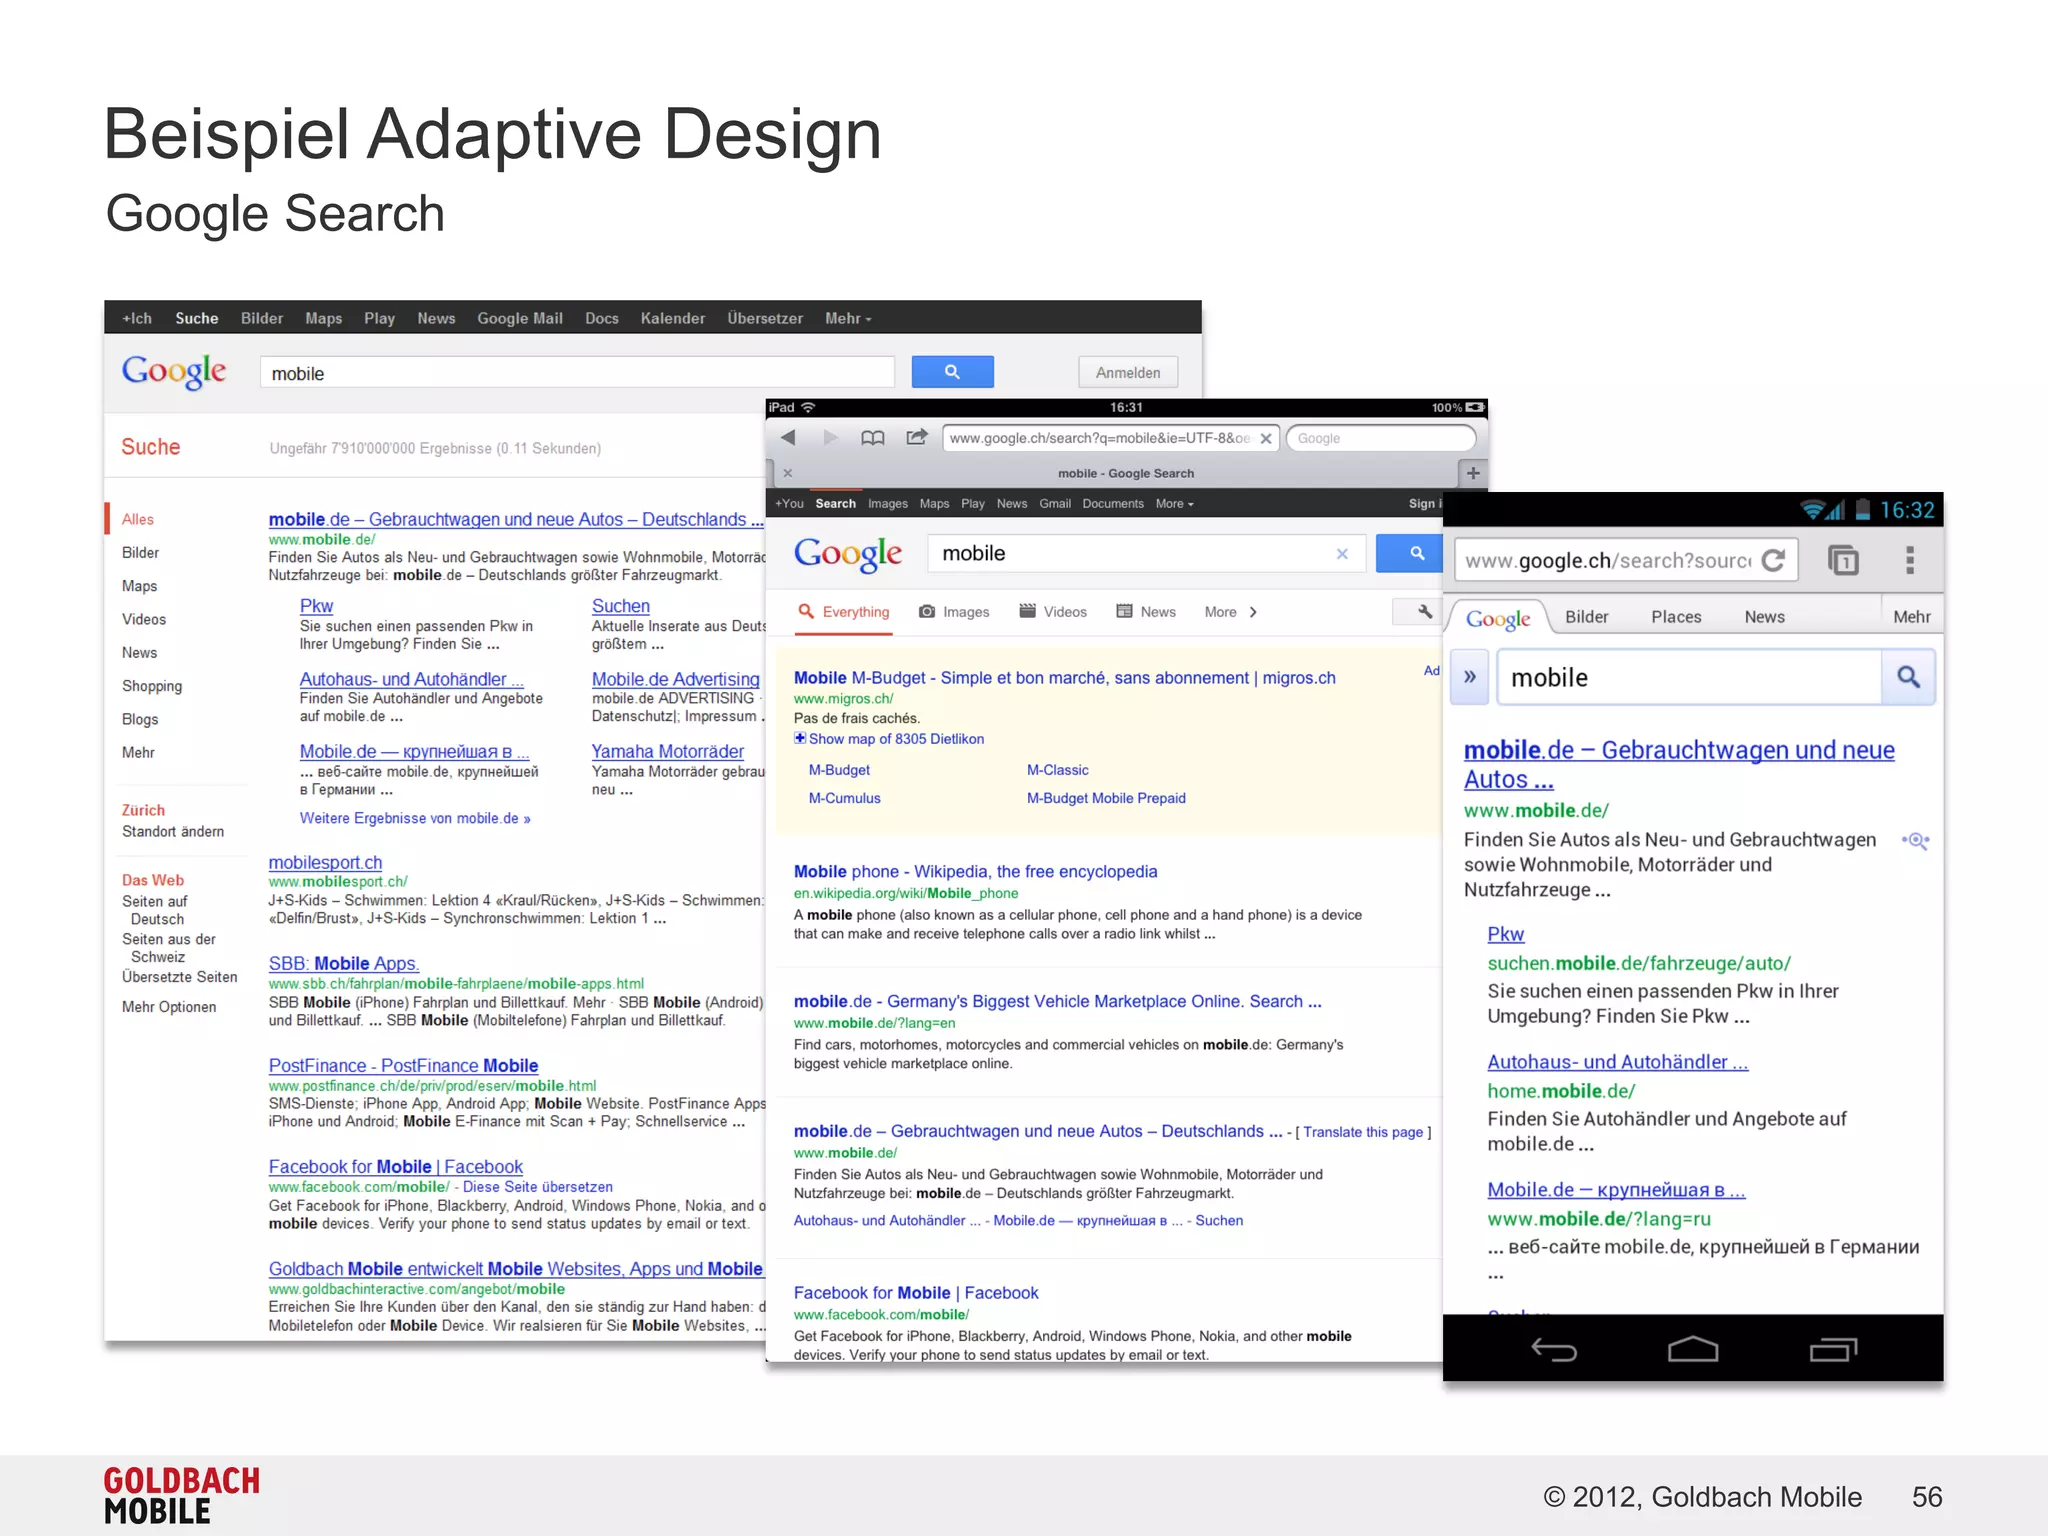Tap the Android home navigation button
2048x1536 pixels.
(1693, 1350)
